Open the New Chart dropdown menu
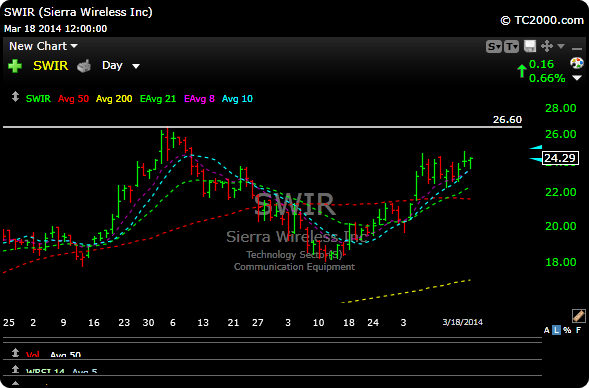 pyautogui.click(x=43, y=46)
